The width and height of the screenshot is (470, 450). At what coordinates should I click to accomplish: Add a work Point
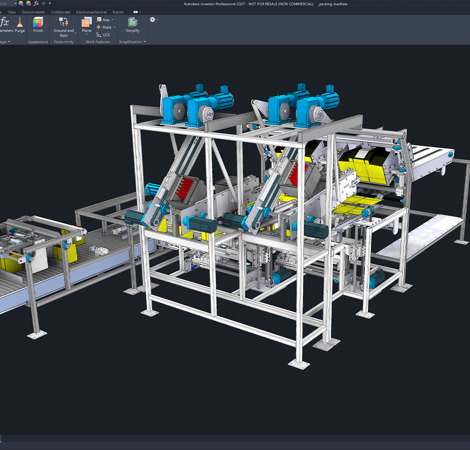point(104,27)
